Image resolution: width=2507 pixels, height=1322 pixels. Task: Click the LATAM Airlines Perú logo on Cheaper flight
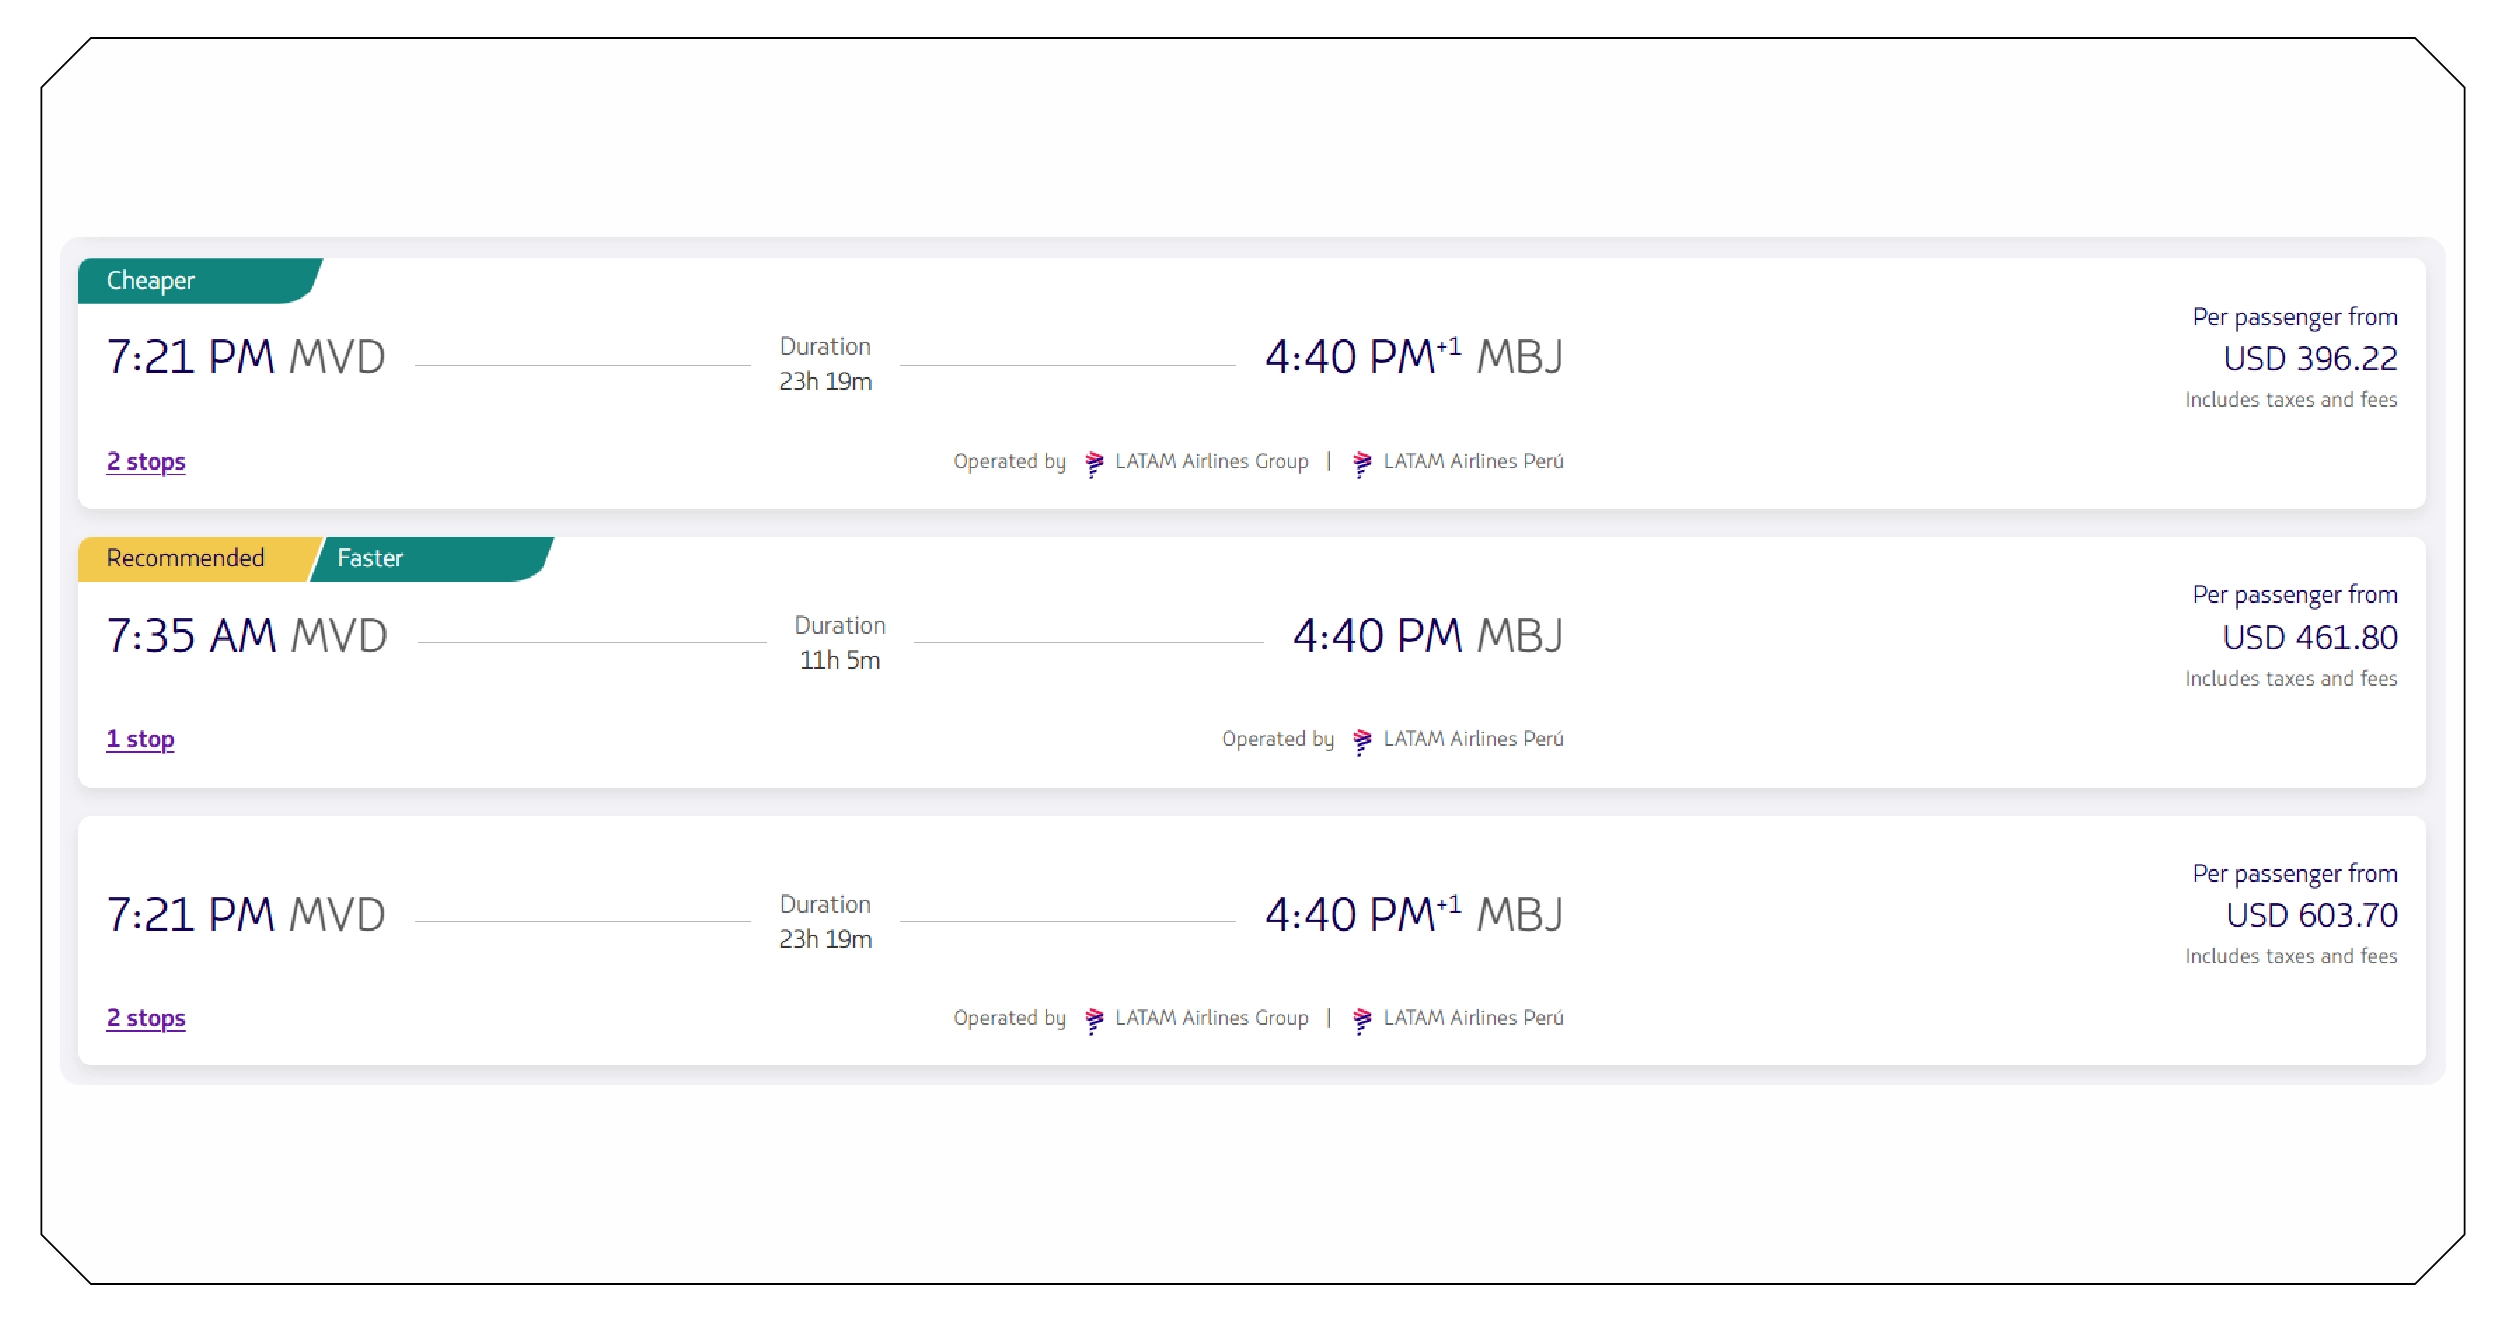coord(1362,461)
